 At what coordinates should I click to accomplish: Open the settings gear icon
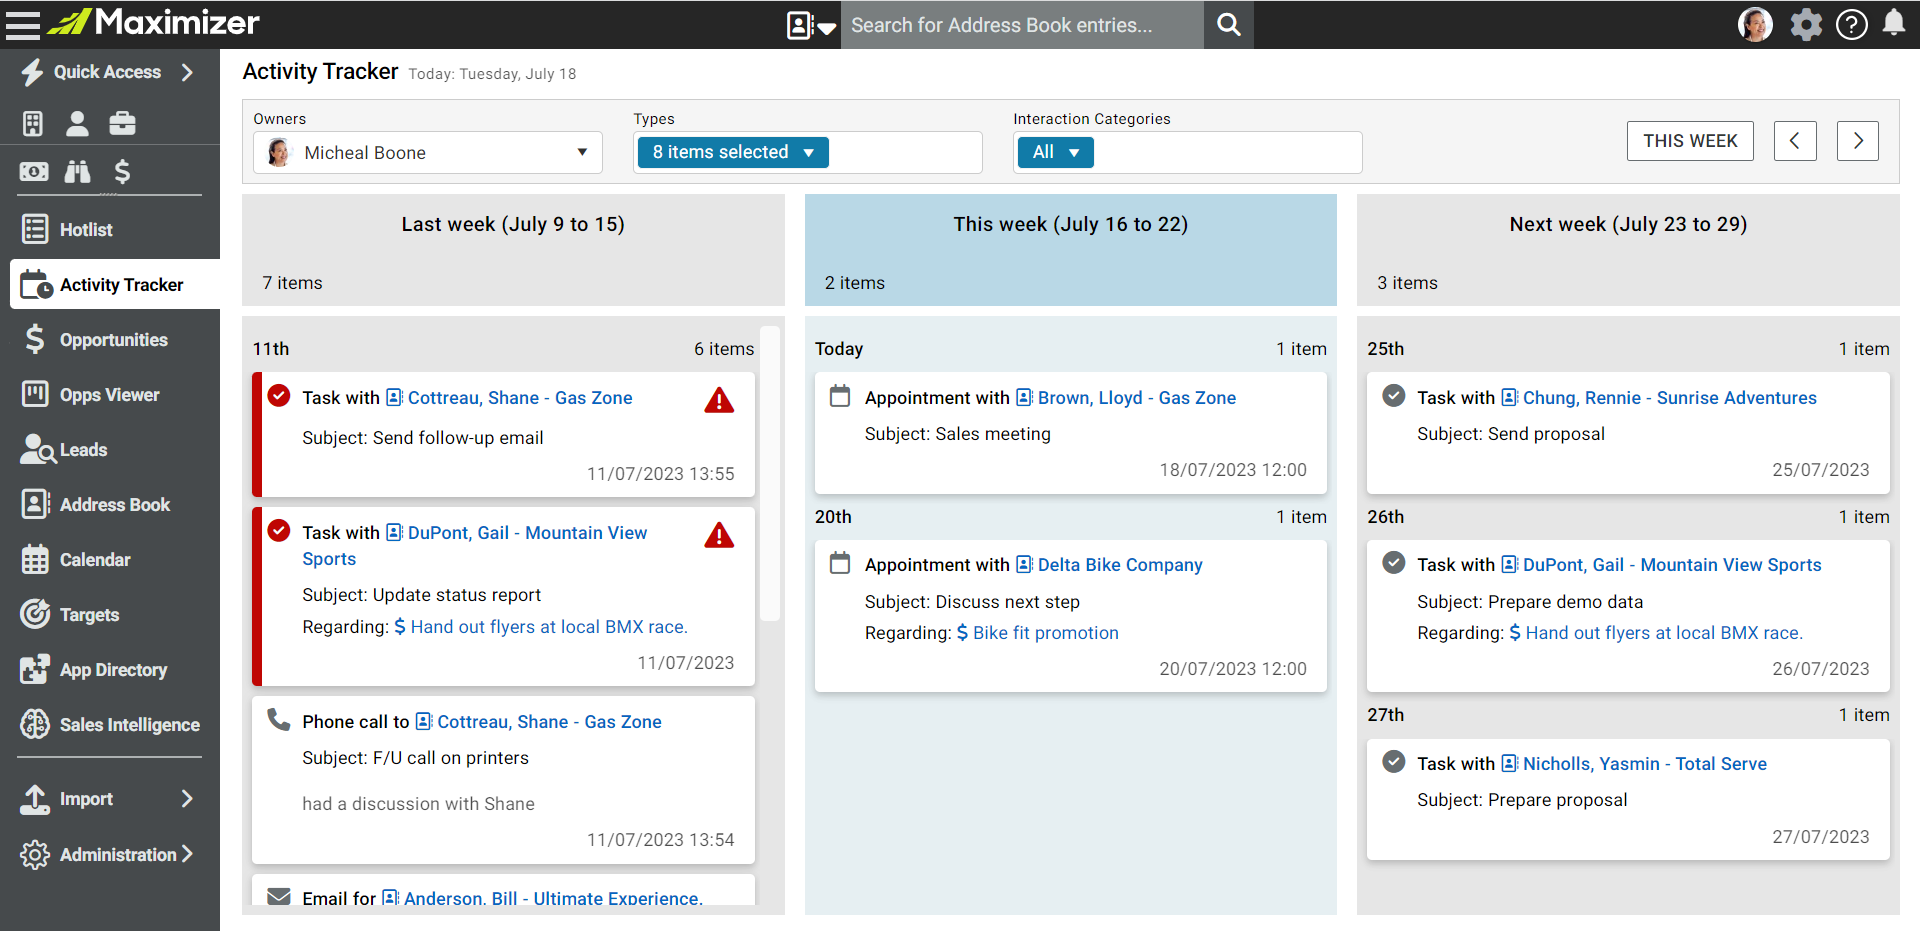coord(1806,24)
